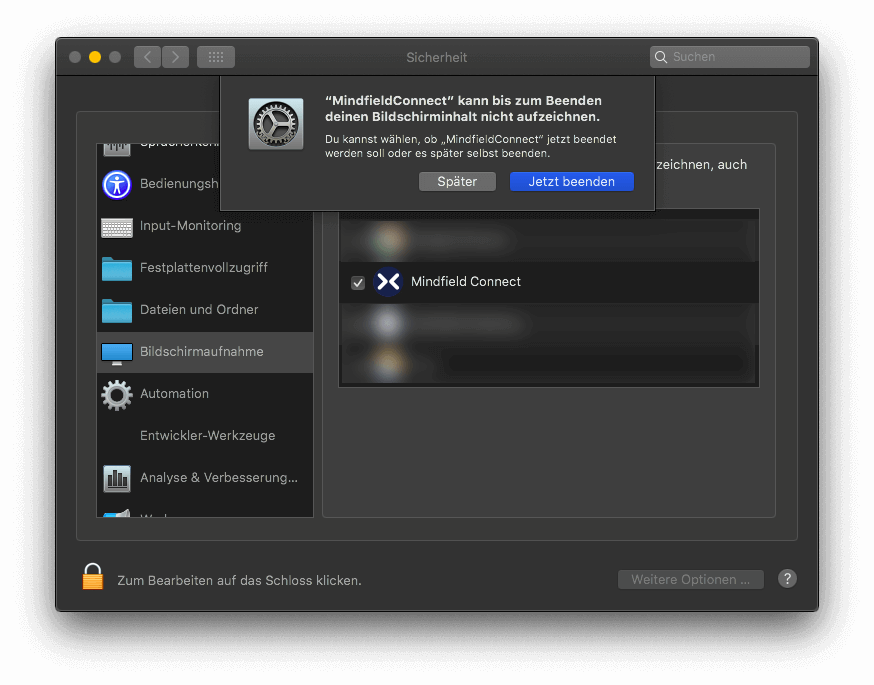The width and height of the screenshot is (874, 685).
Task: Click the orange lock to unlock settings
Action: click(93, 577)
